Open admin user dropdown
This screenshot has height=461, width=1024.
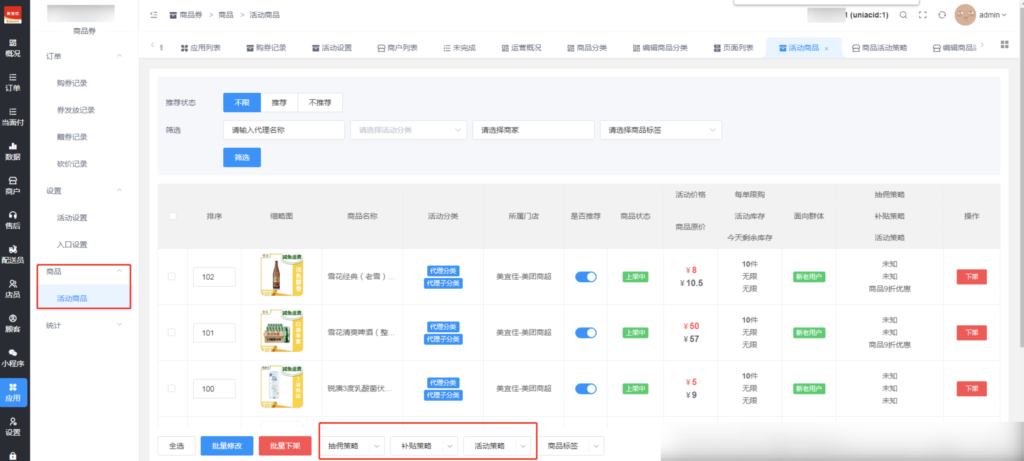point(993,14)
